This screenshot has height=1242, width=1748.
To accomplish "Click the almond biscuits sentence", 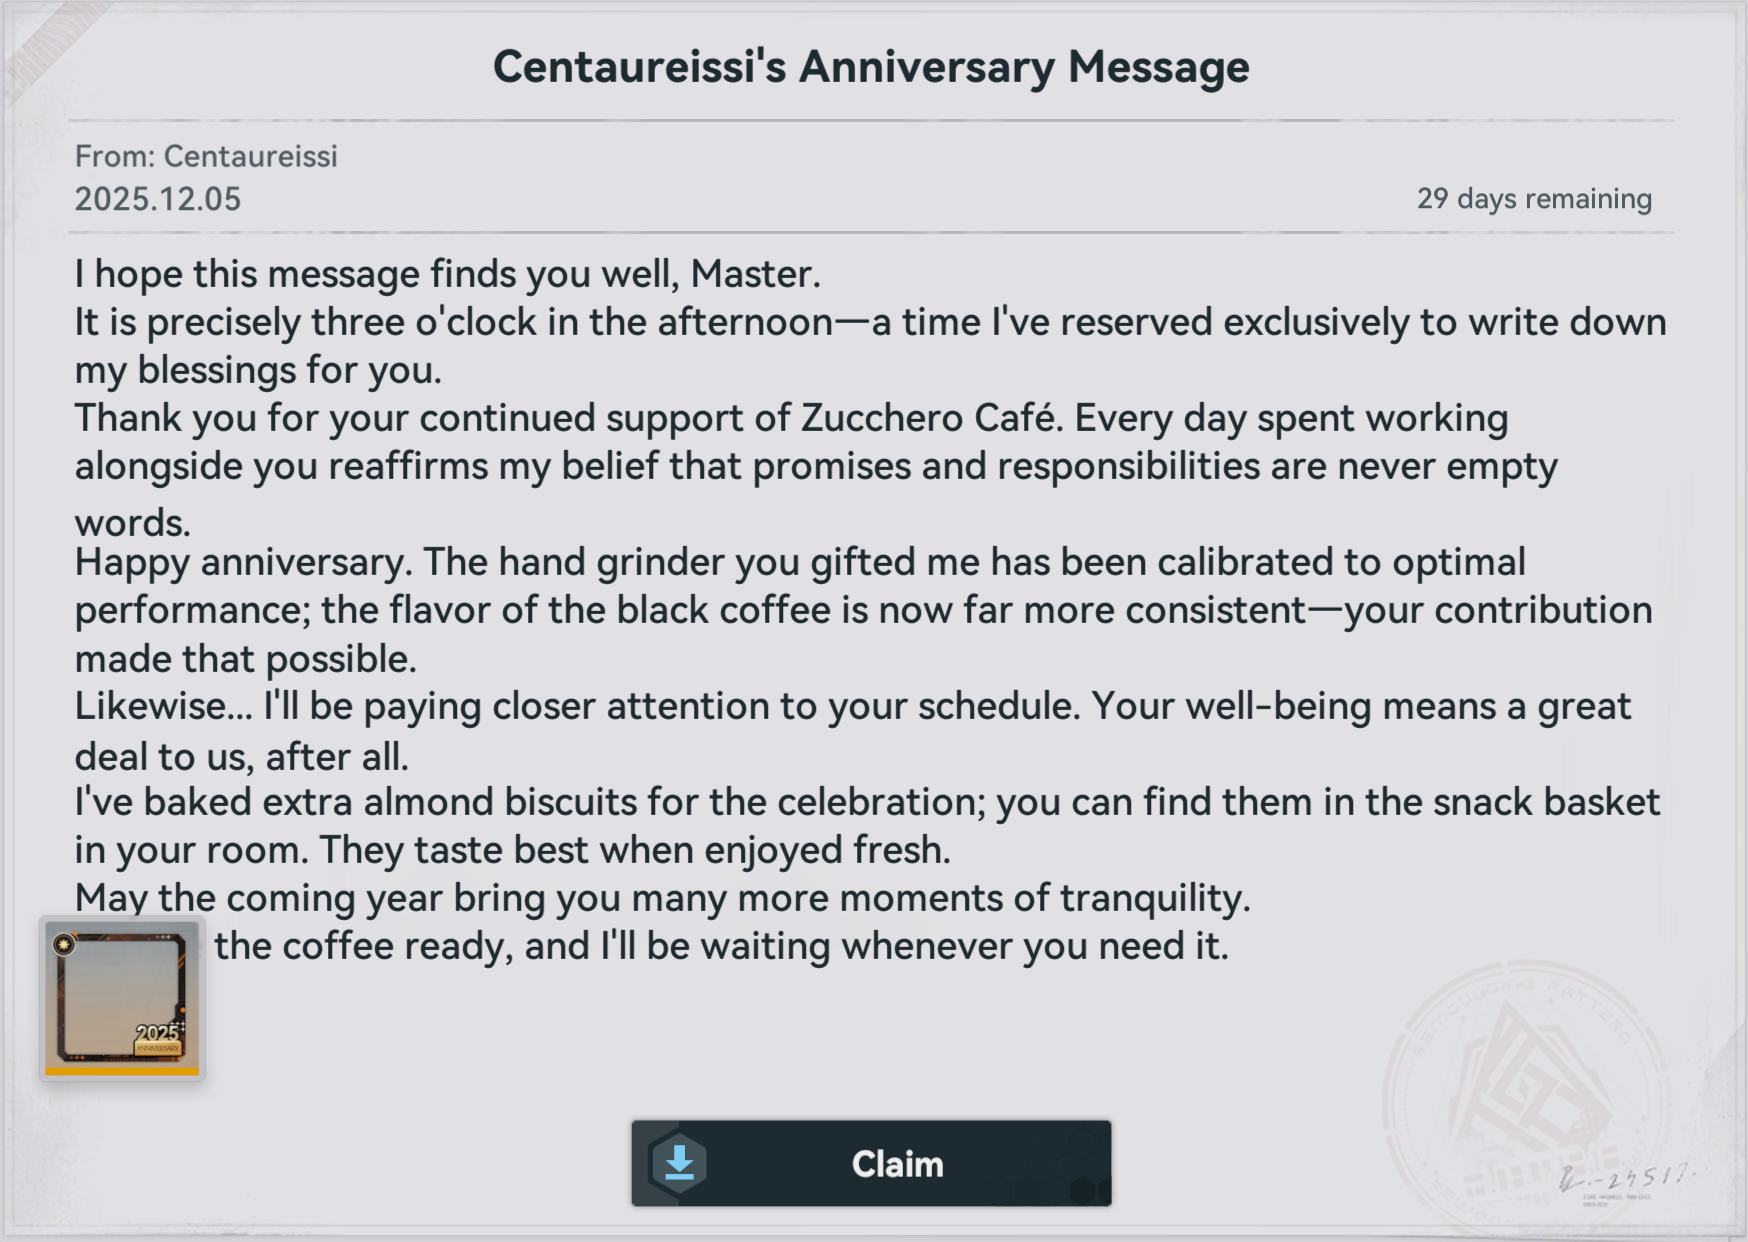I will coord(866,803).
